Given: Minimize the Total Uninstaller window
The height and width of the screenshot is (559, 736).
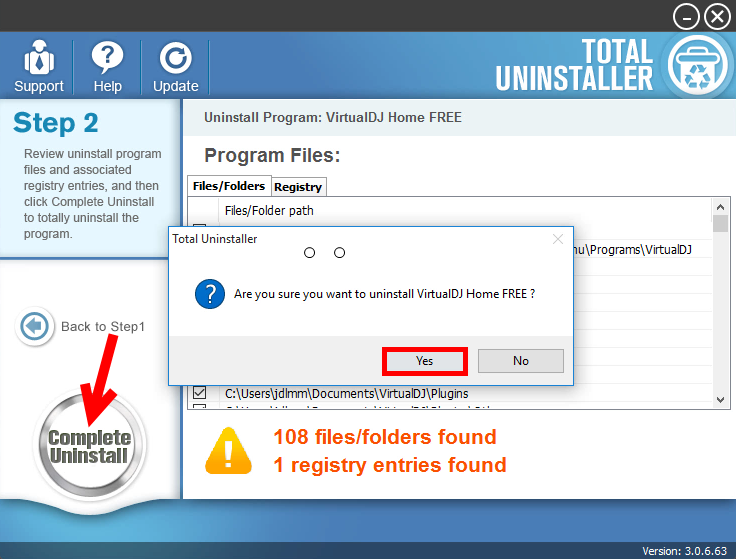Looking at the screenshot, I should coord(686,17).
